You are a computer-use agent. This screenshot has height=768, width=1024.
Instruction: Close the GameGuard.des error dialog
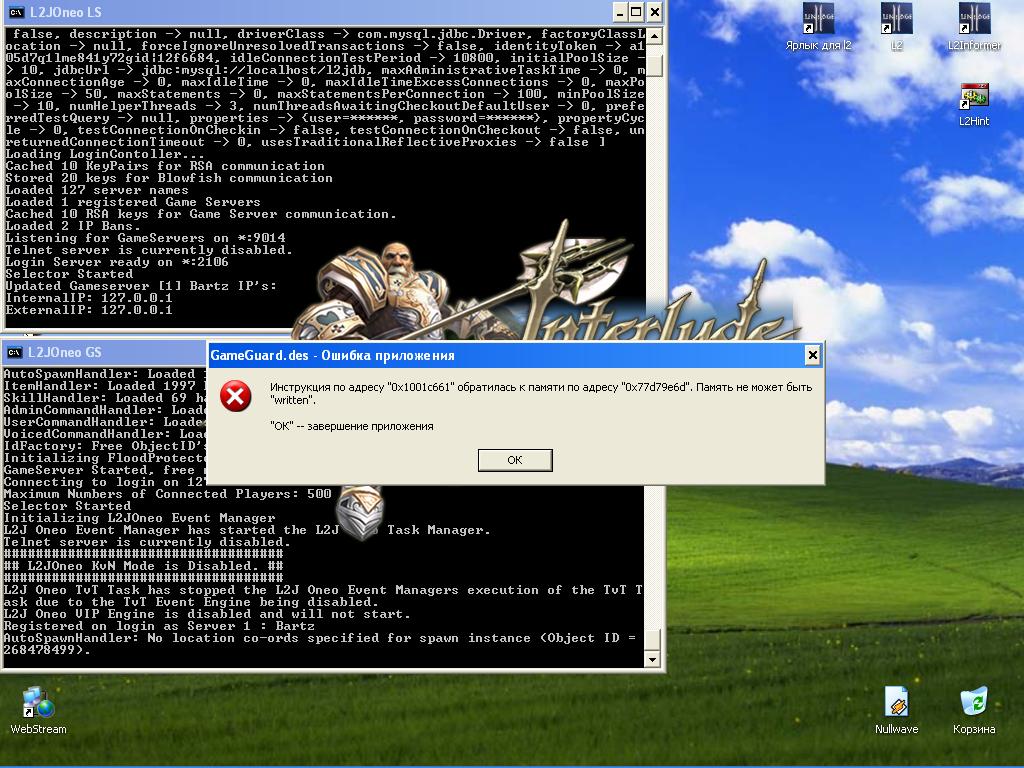[x=812, y=355]
